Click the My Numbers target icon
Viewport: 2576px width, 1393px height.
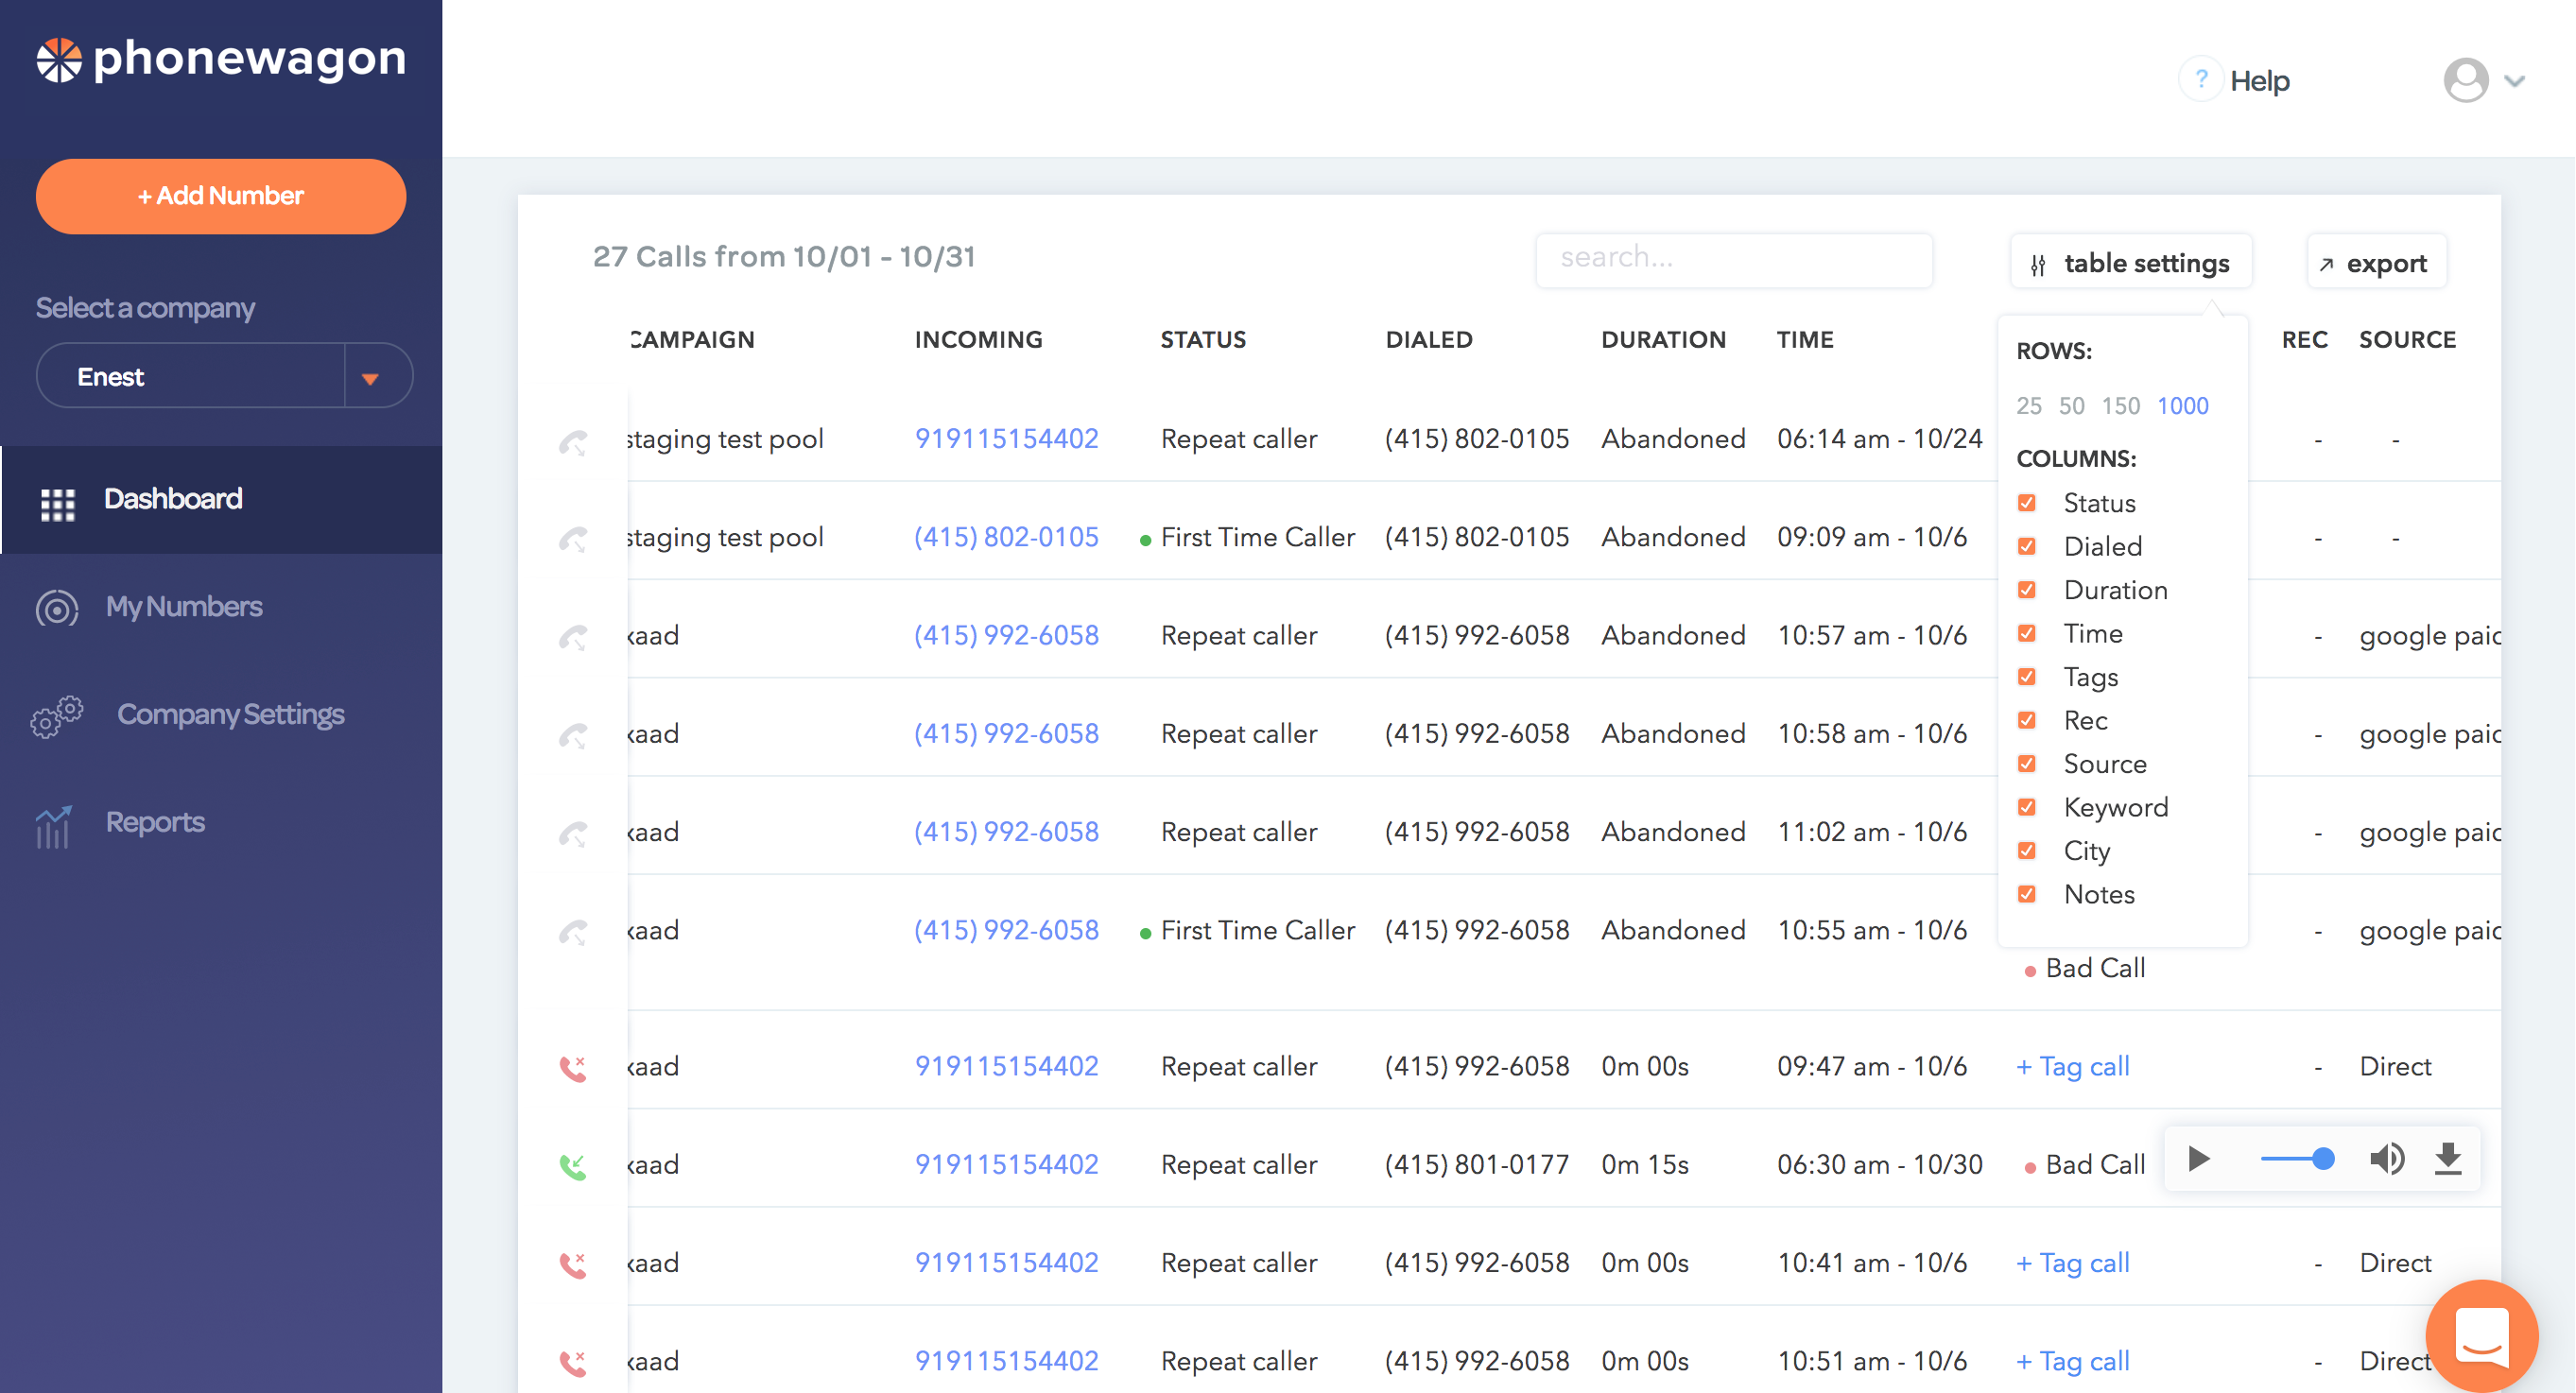pyautogui.click(x=57, y=607)
